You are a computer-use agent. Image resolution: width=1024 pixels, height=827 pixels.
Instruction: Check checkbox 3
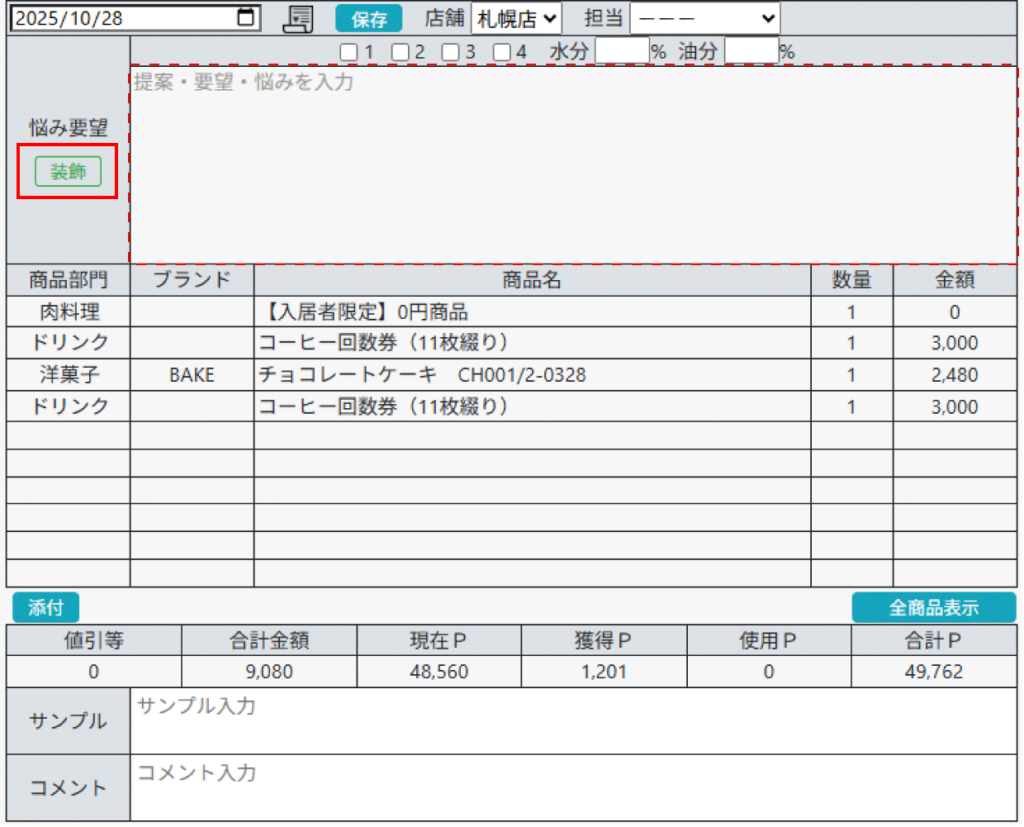[451, 51]
